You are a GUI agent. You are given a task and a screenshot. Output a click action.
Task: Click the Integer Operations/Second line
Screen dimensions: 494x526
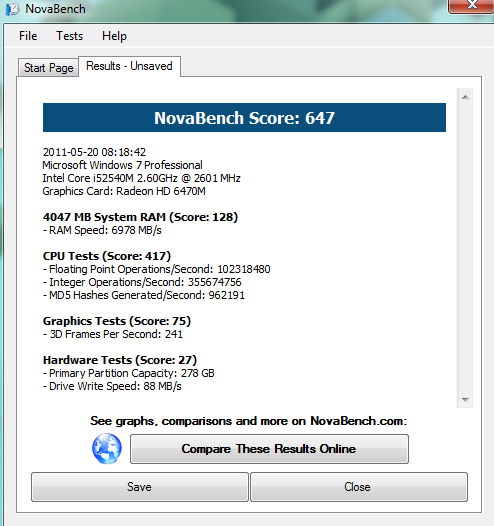[142, 282]
